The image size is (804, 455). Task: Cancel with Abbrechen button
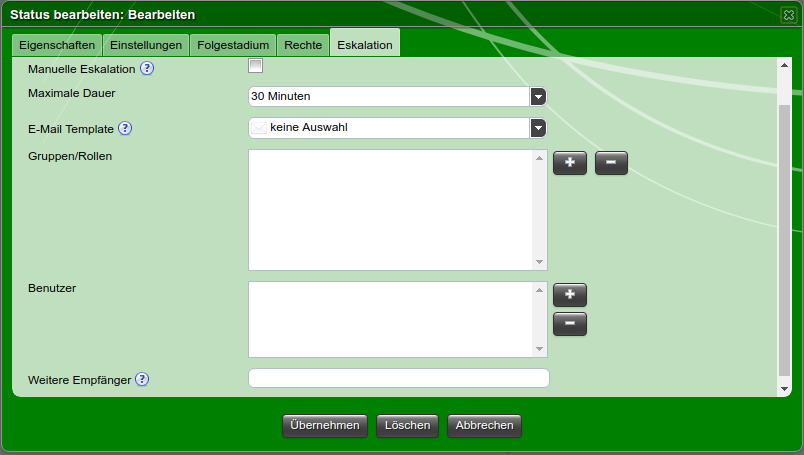pyautogui.click(x=485, y=426)
